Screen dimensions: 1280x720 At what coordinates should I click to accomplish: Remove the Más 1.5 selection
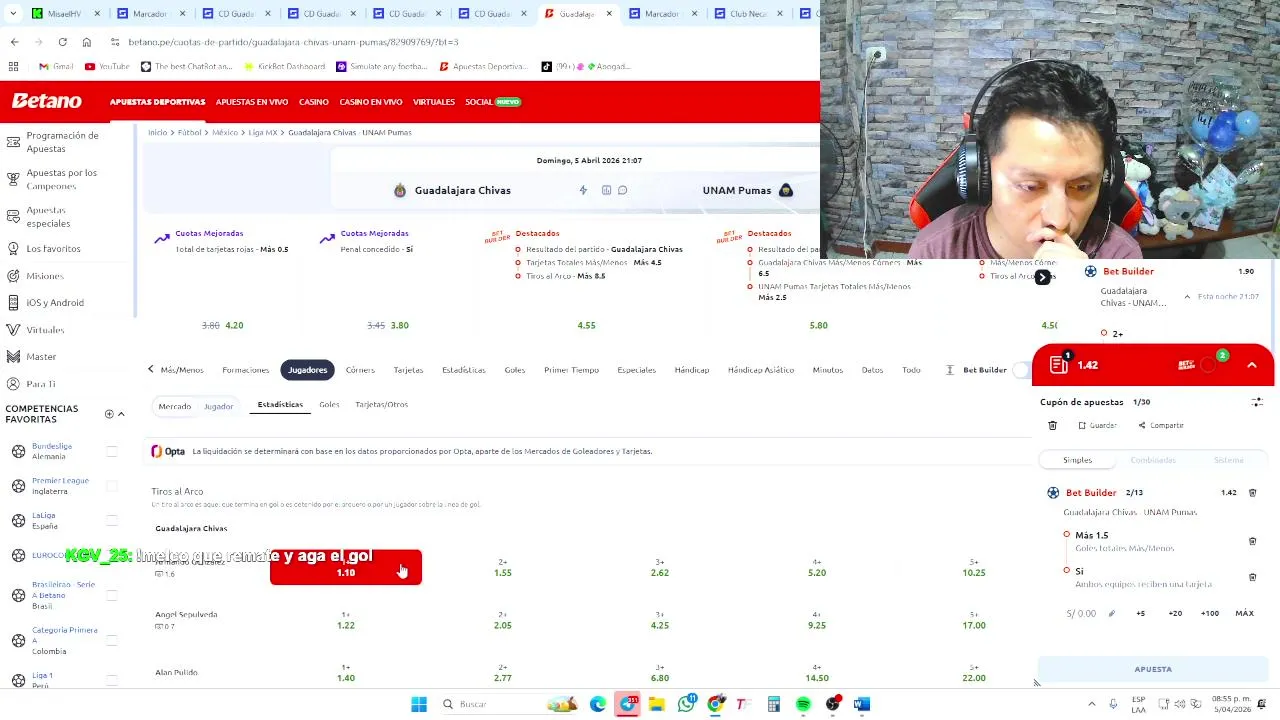click(1252, 541)
